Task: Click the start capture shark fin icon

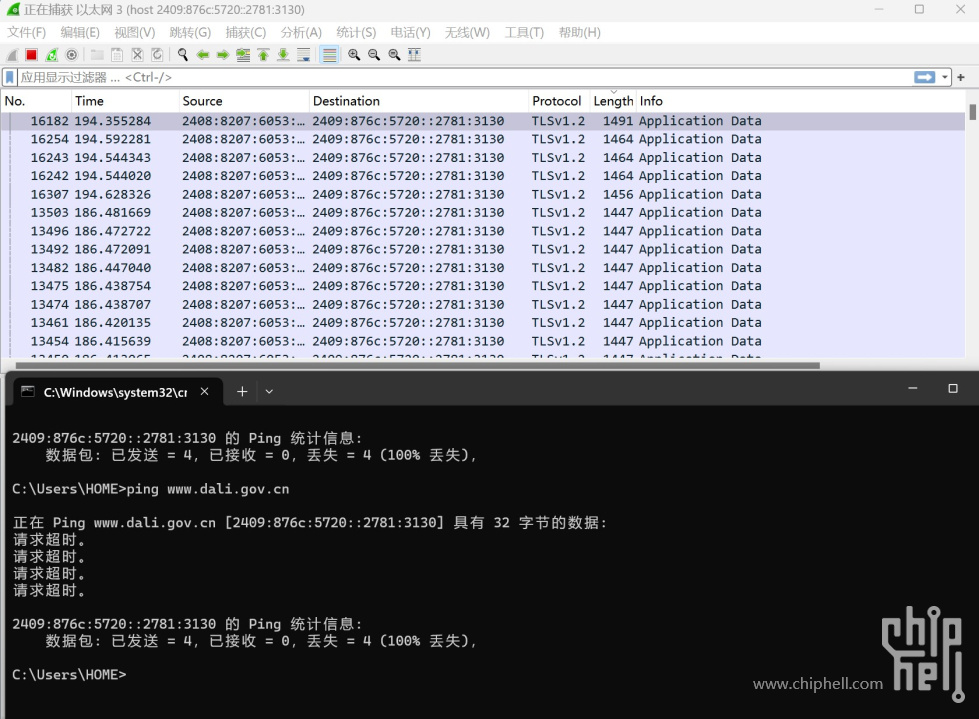Action: click(x=12, y=55)
